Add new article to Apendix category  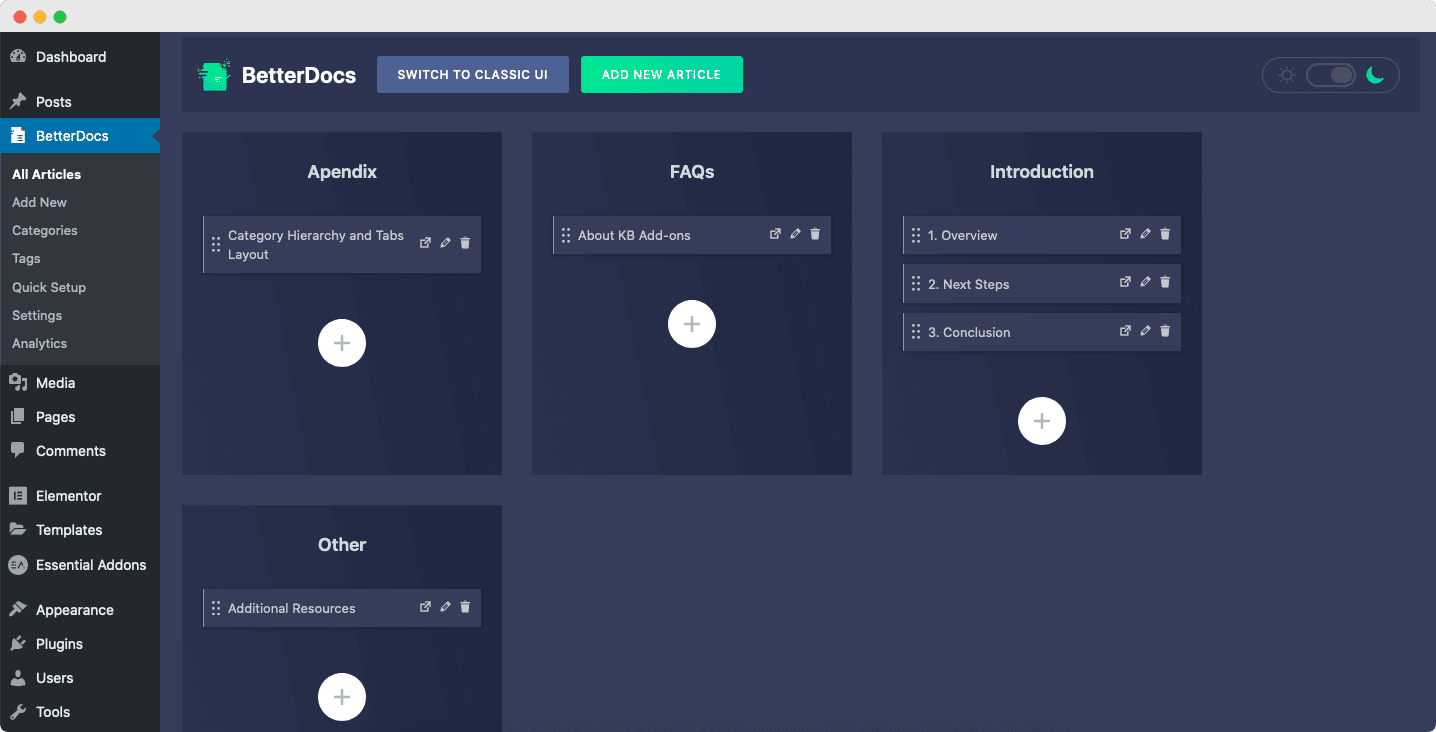[x=342, y=343]
